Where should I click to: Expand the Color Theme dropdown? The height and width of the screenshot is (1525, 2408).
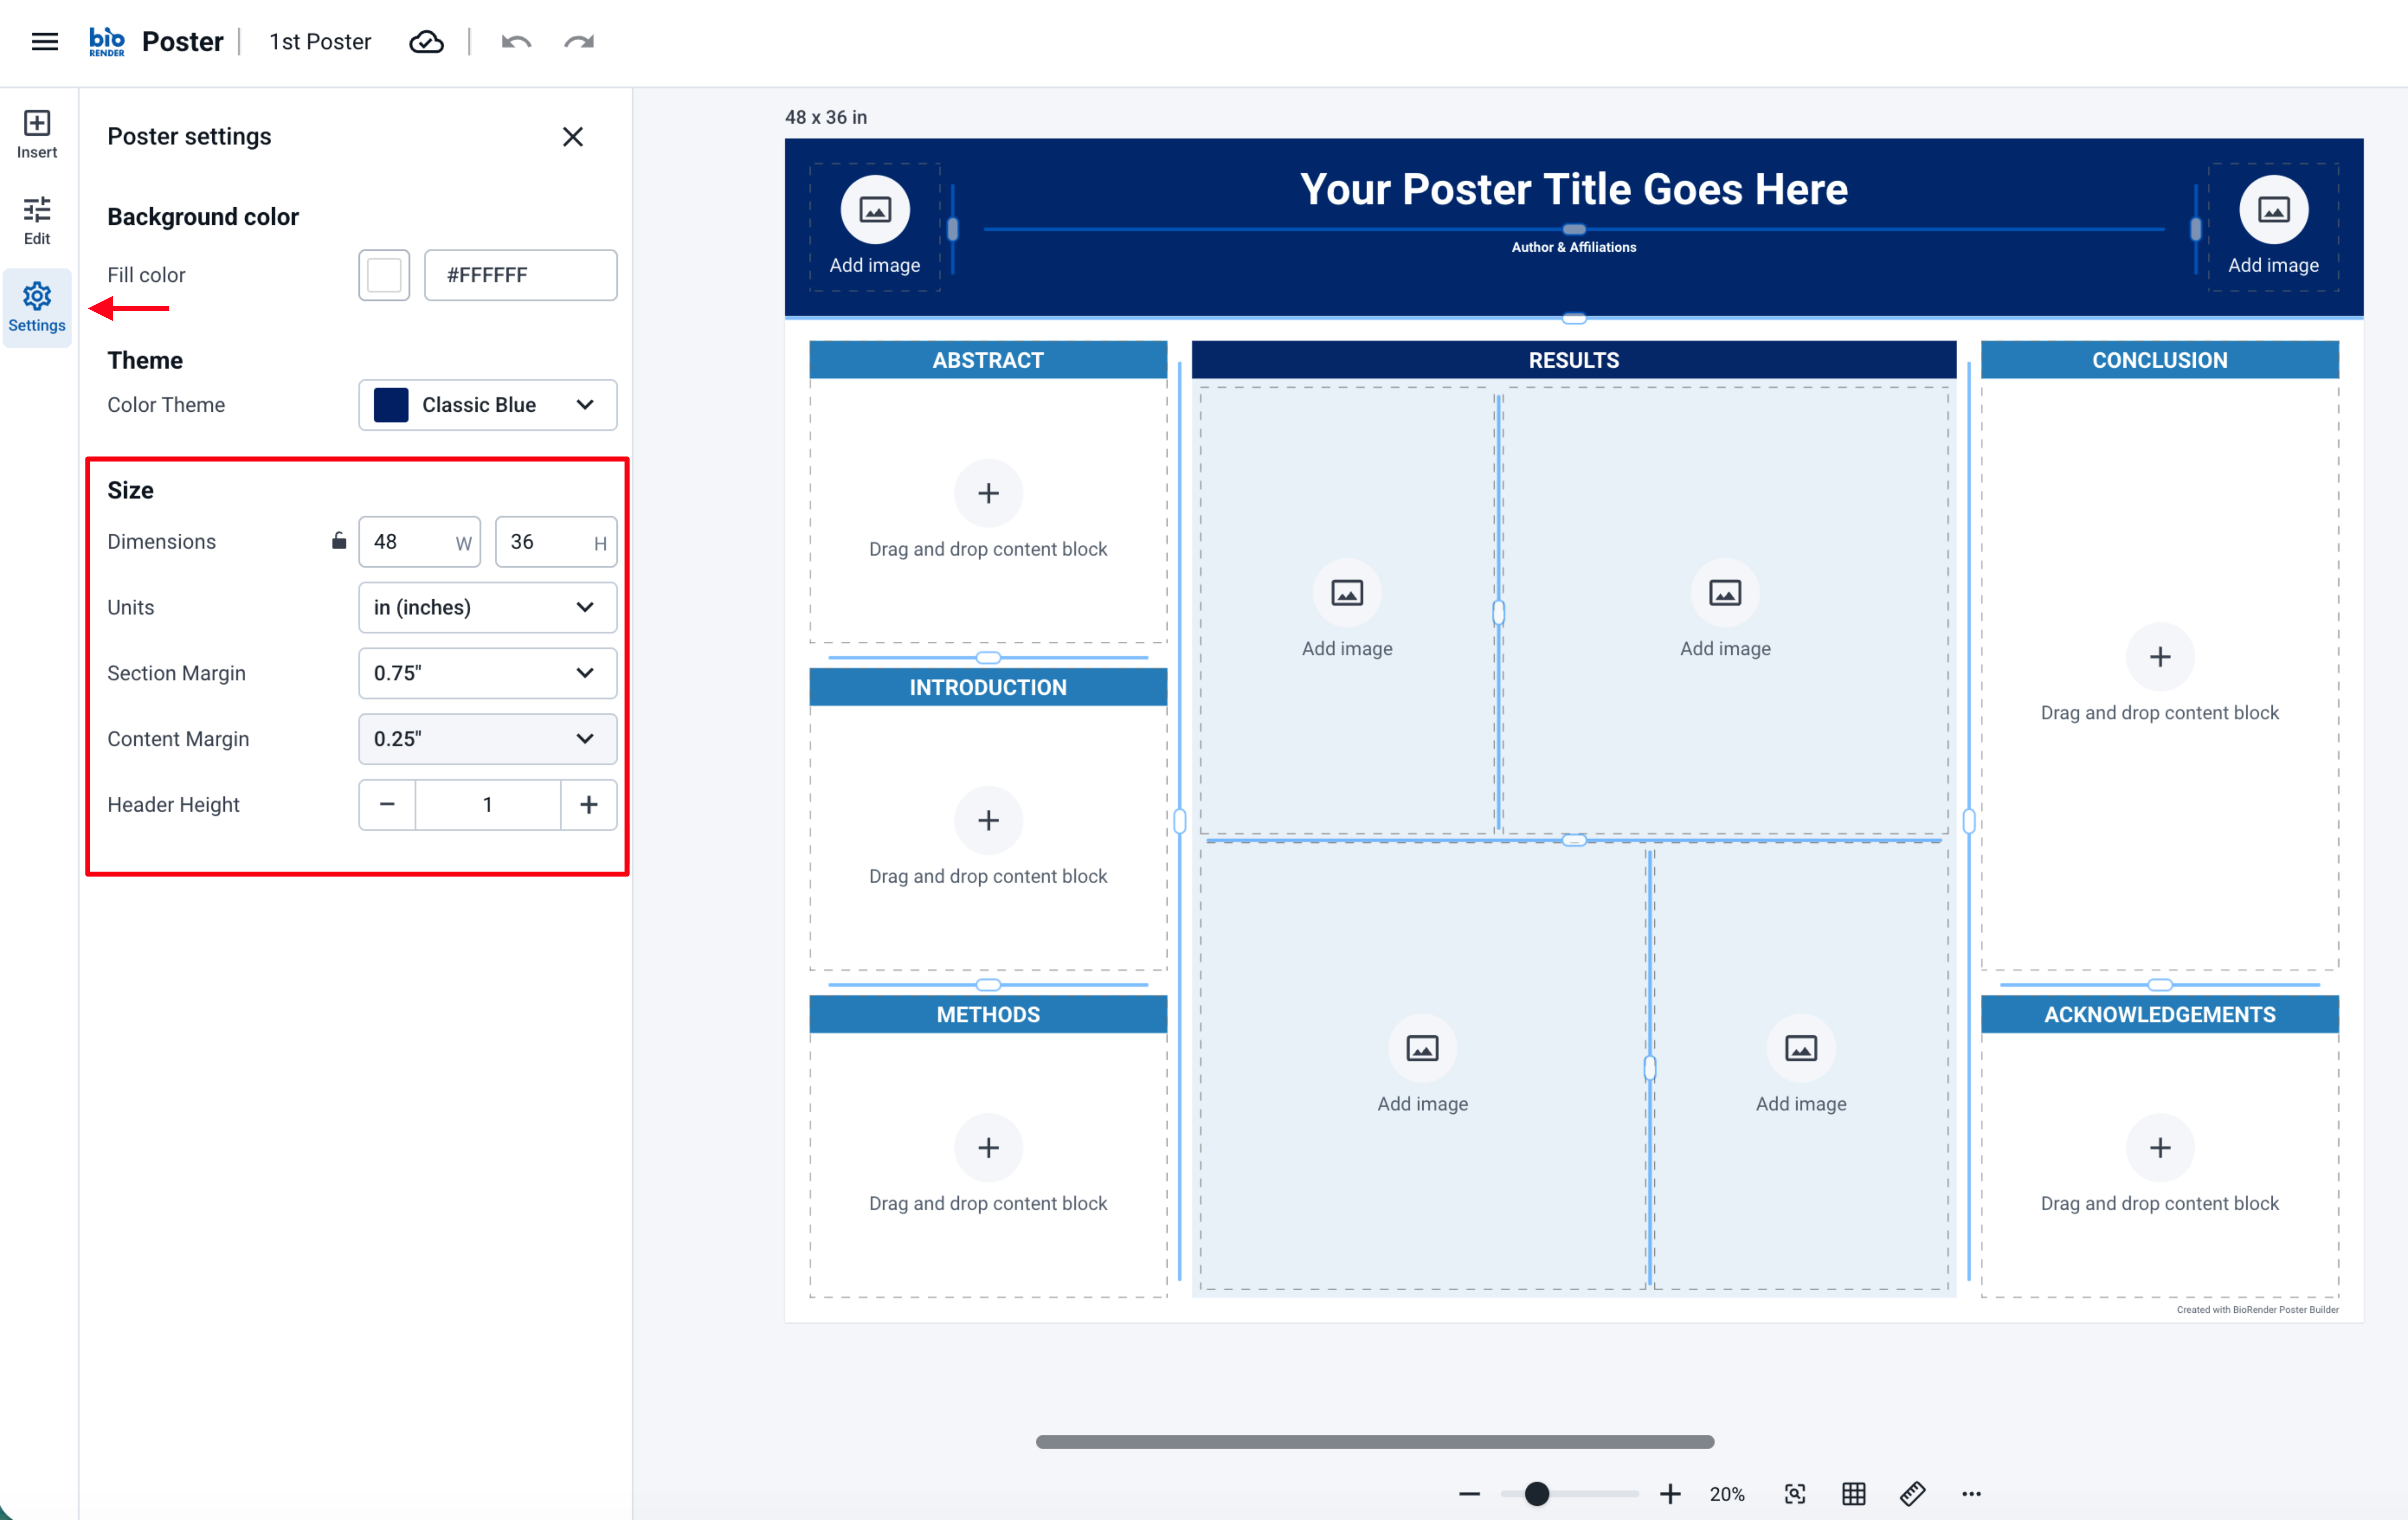(x=488, y=405)
